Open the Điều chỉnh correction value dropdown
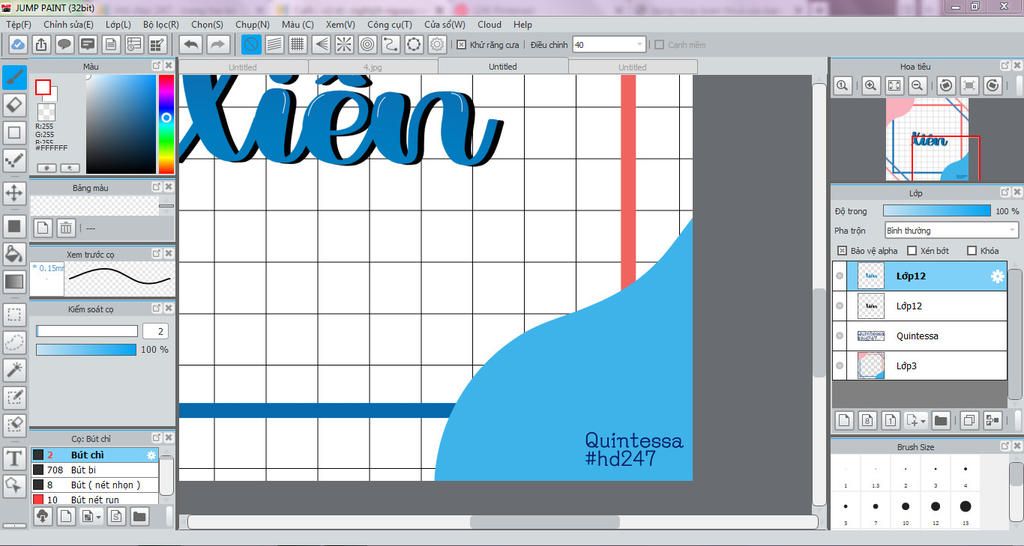 [x=609, y=44]
